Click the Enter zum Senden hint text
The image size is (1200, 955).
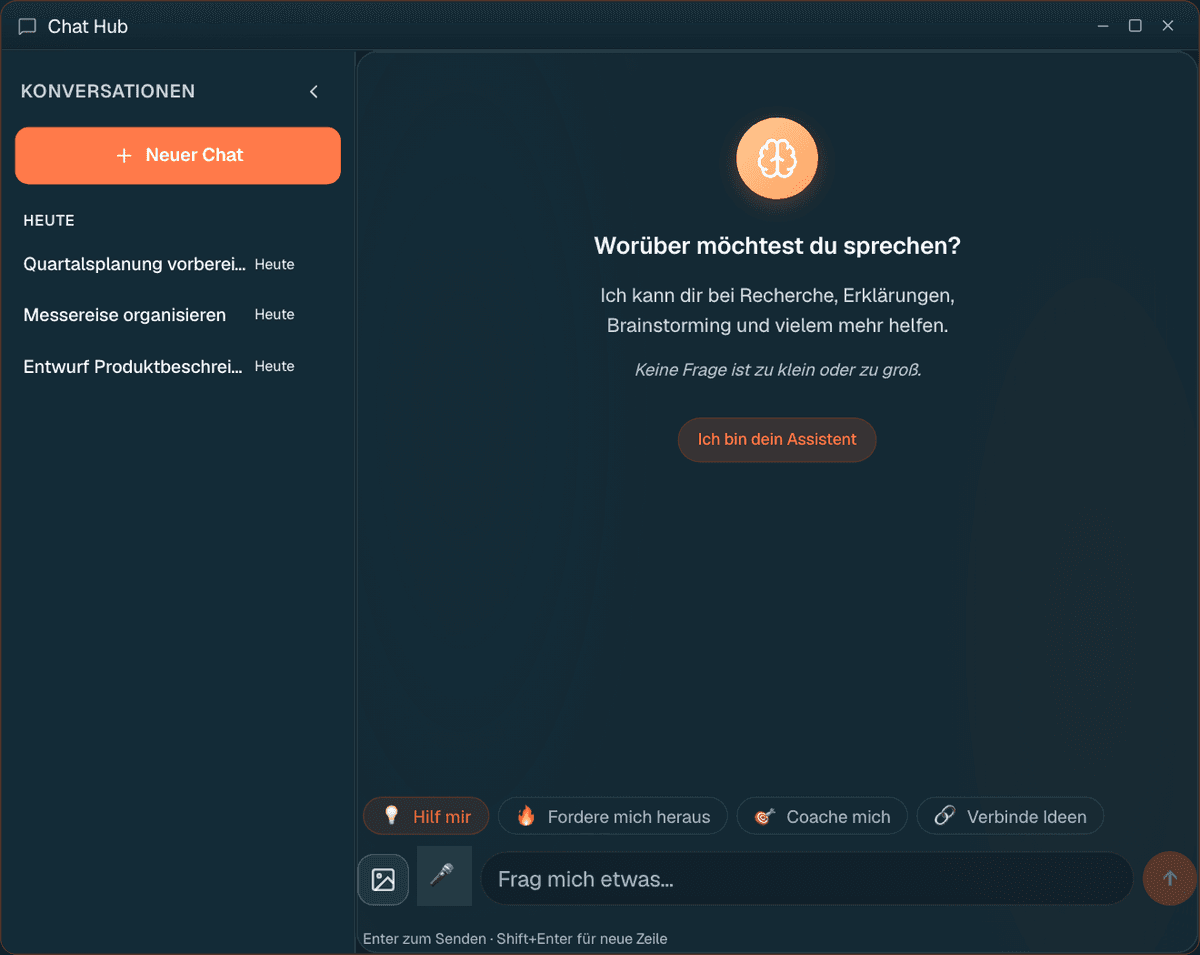click(515, 939)
